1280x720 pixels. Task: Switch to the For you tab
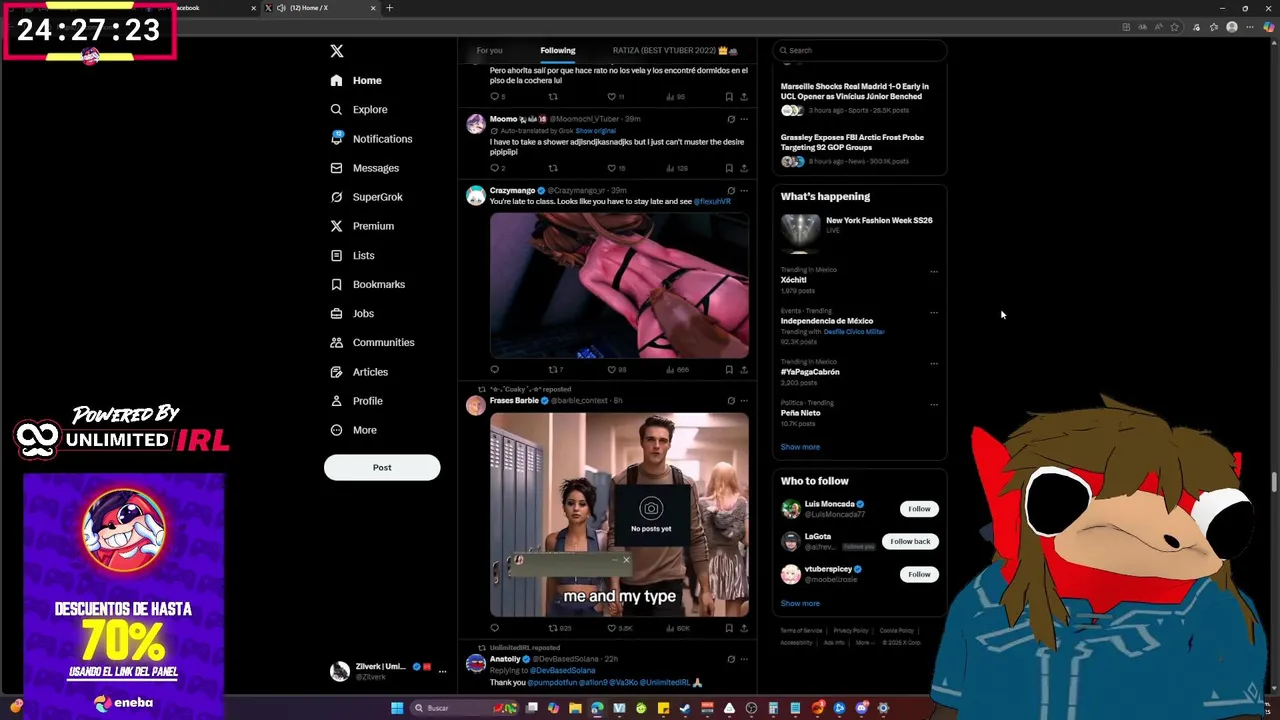489,50
